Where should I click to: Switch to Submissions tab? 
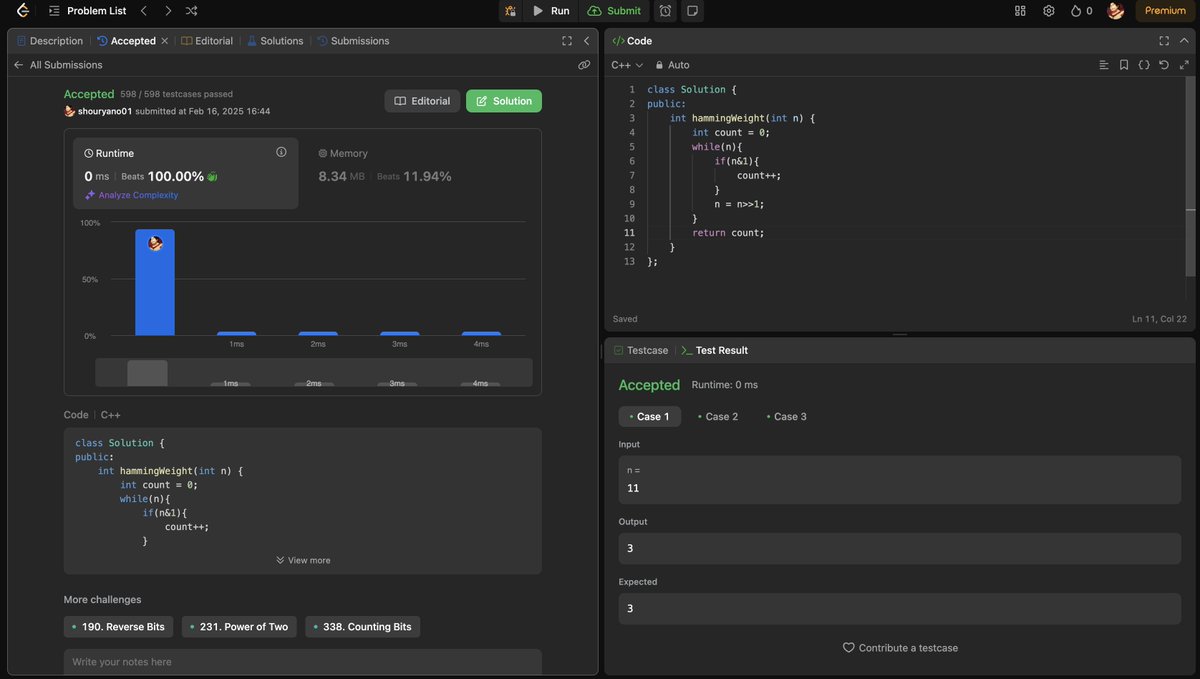353,41
